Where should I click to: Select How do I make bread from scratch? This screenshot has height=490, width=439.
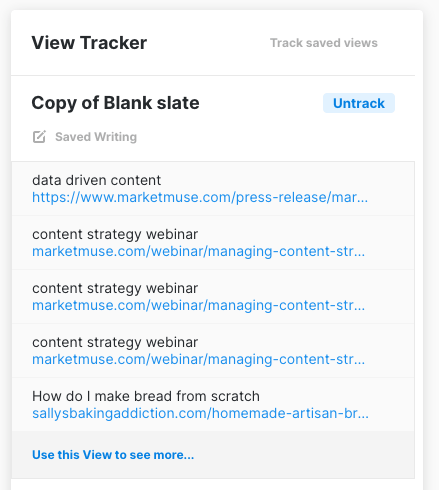(x=146, y=396)
